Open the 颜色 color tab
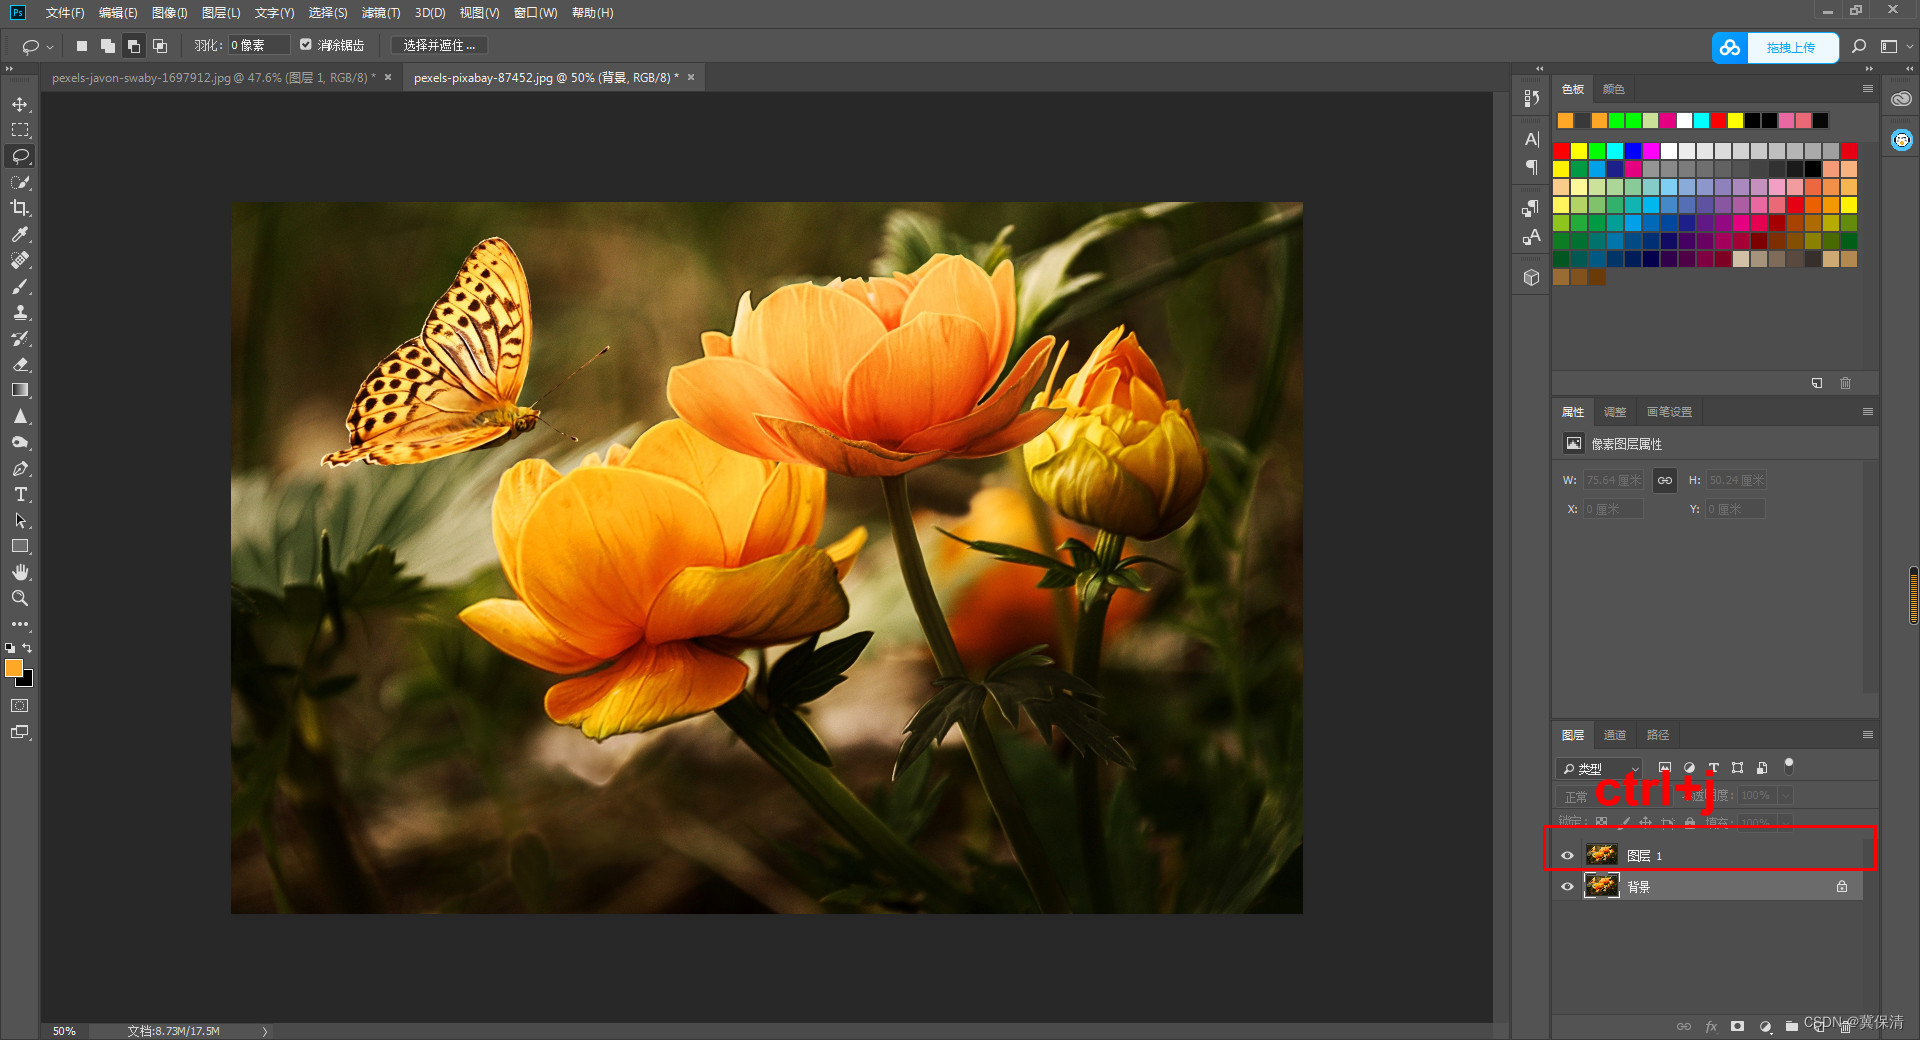 coord(1614,89)
